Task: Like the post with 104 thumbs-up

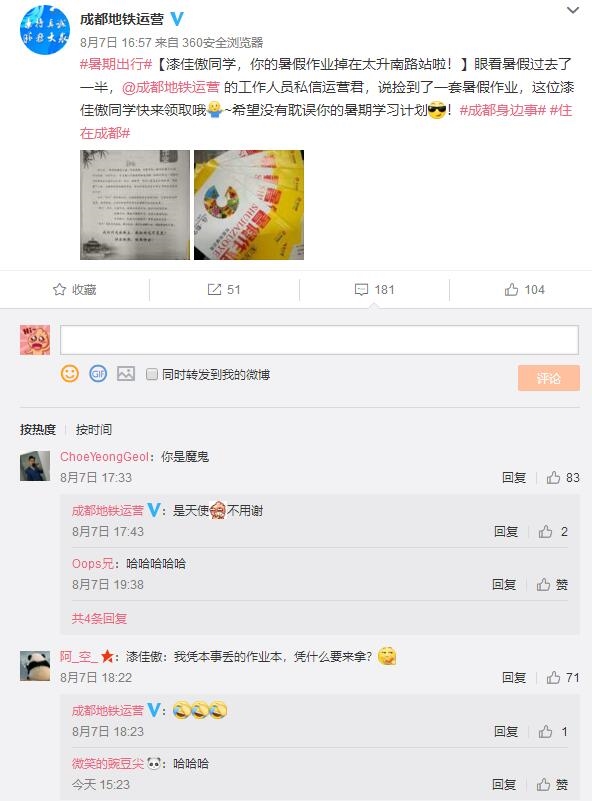Action: tap(511, 290)
